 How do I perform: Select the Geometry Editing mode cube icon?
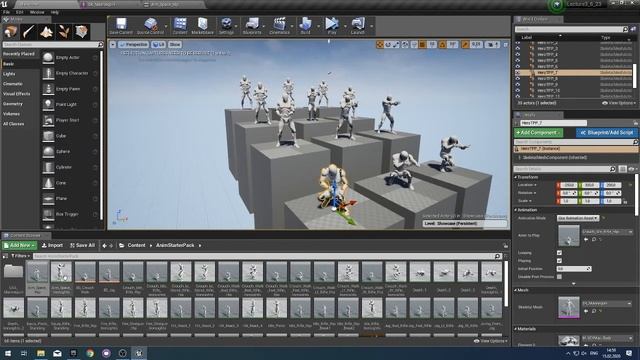tap(81, 32)
